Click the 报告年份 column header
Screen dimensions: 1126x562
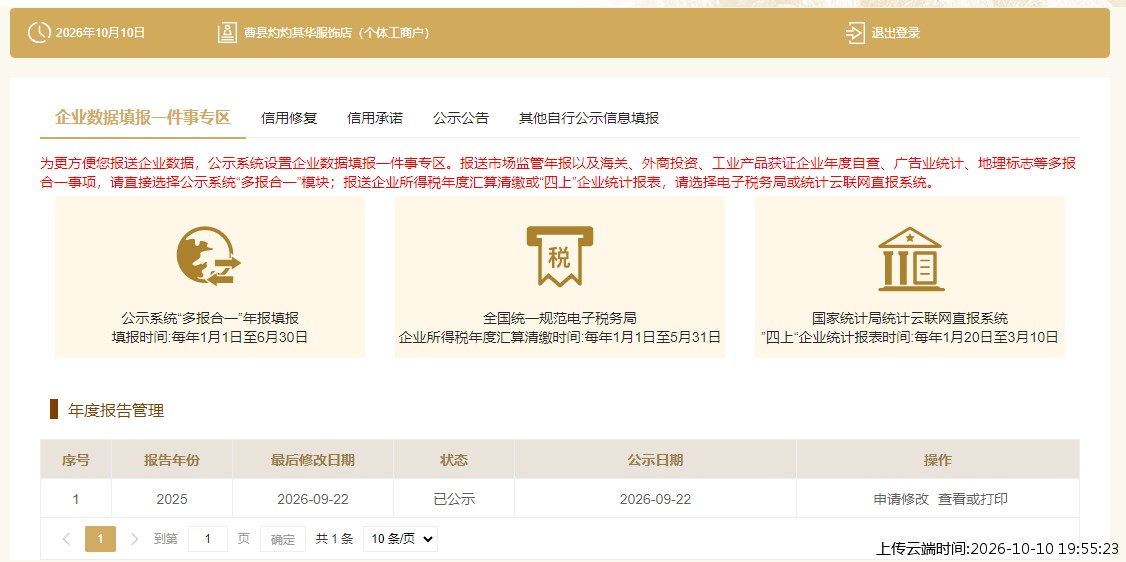coord(172,460)
